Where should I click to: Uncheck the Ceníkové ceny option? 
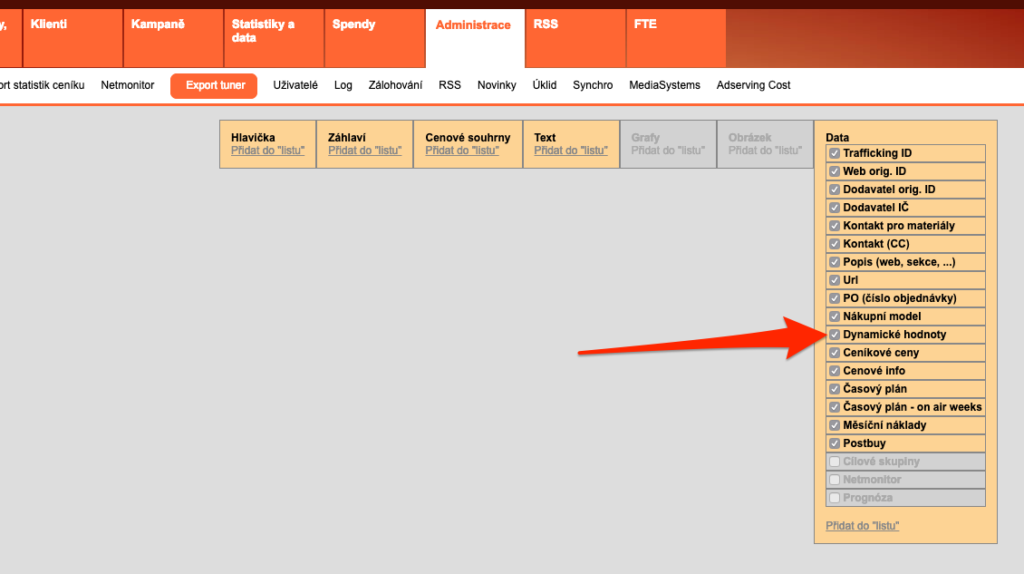[x=834, y=353]
